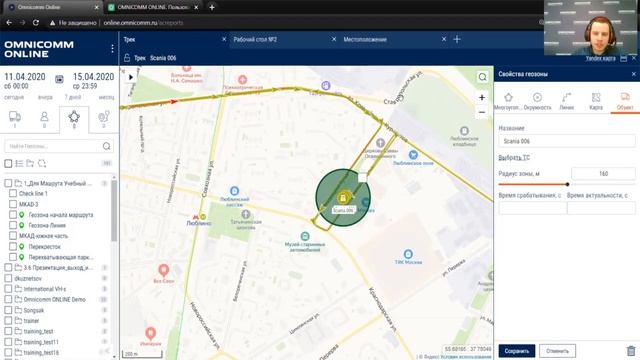Expand the International VH-s folder
Screen dimensions: 640x360
click(18, 289)
